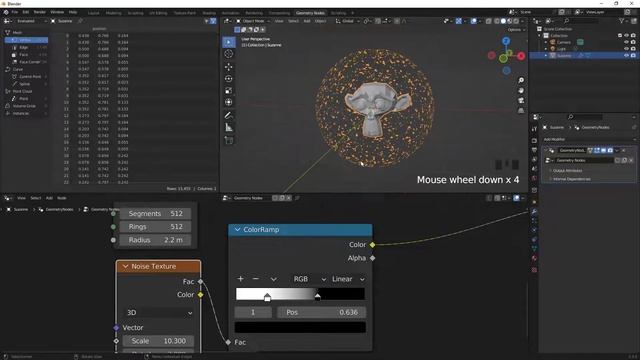Click the viewport pan hand icon
640x360 pixels.
click(521, 91)
